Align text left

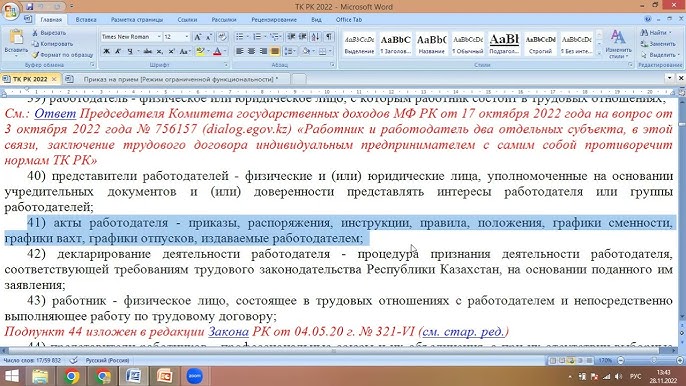pyautogui.click(x=240, y=52)
